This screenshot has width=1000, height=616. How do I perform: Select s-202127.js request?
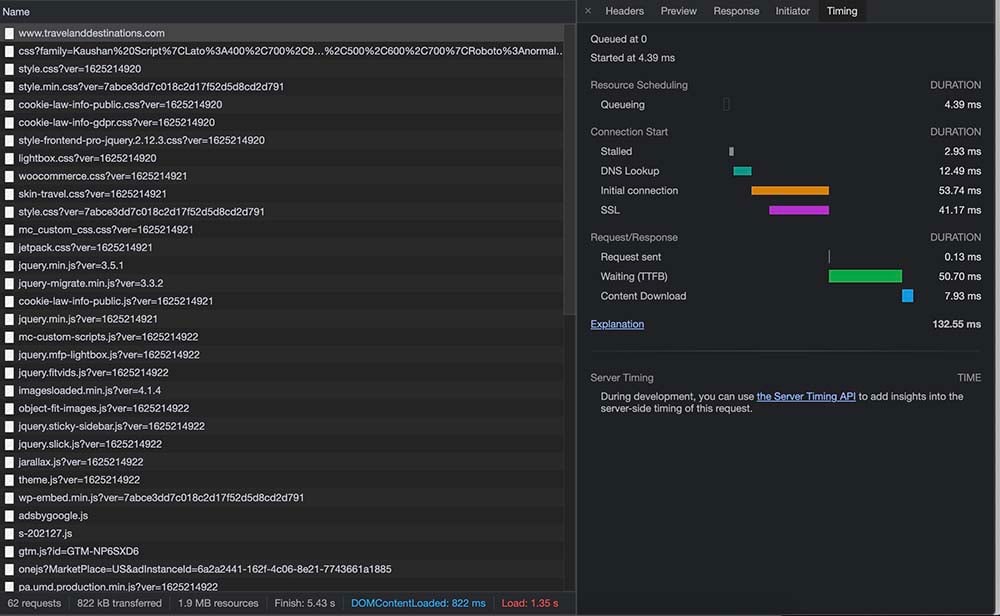(x=282, y=533)
